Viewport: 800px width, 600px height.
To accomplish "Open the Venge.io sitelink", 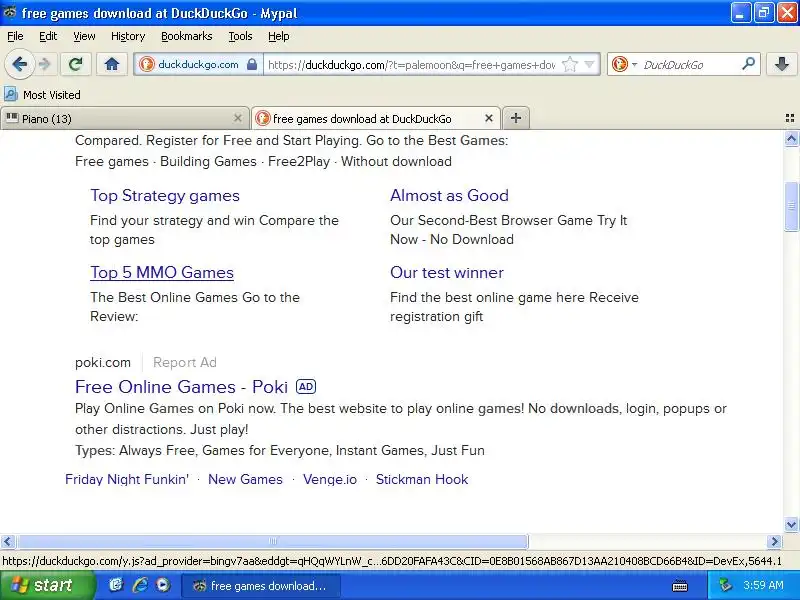I will click(330, 480).
